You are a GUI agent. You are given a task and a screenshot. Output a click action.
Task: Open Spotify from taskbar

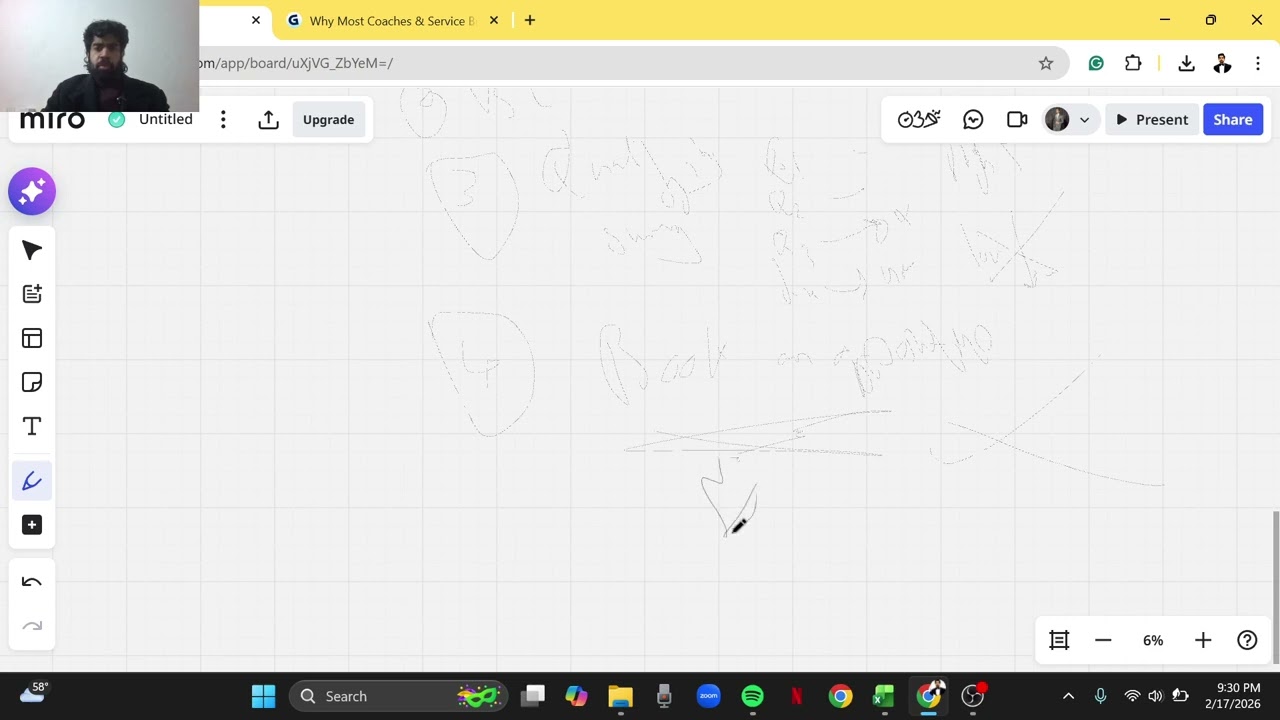752,696
